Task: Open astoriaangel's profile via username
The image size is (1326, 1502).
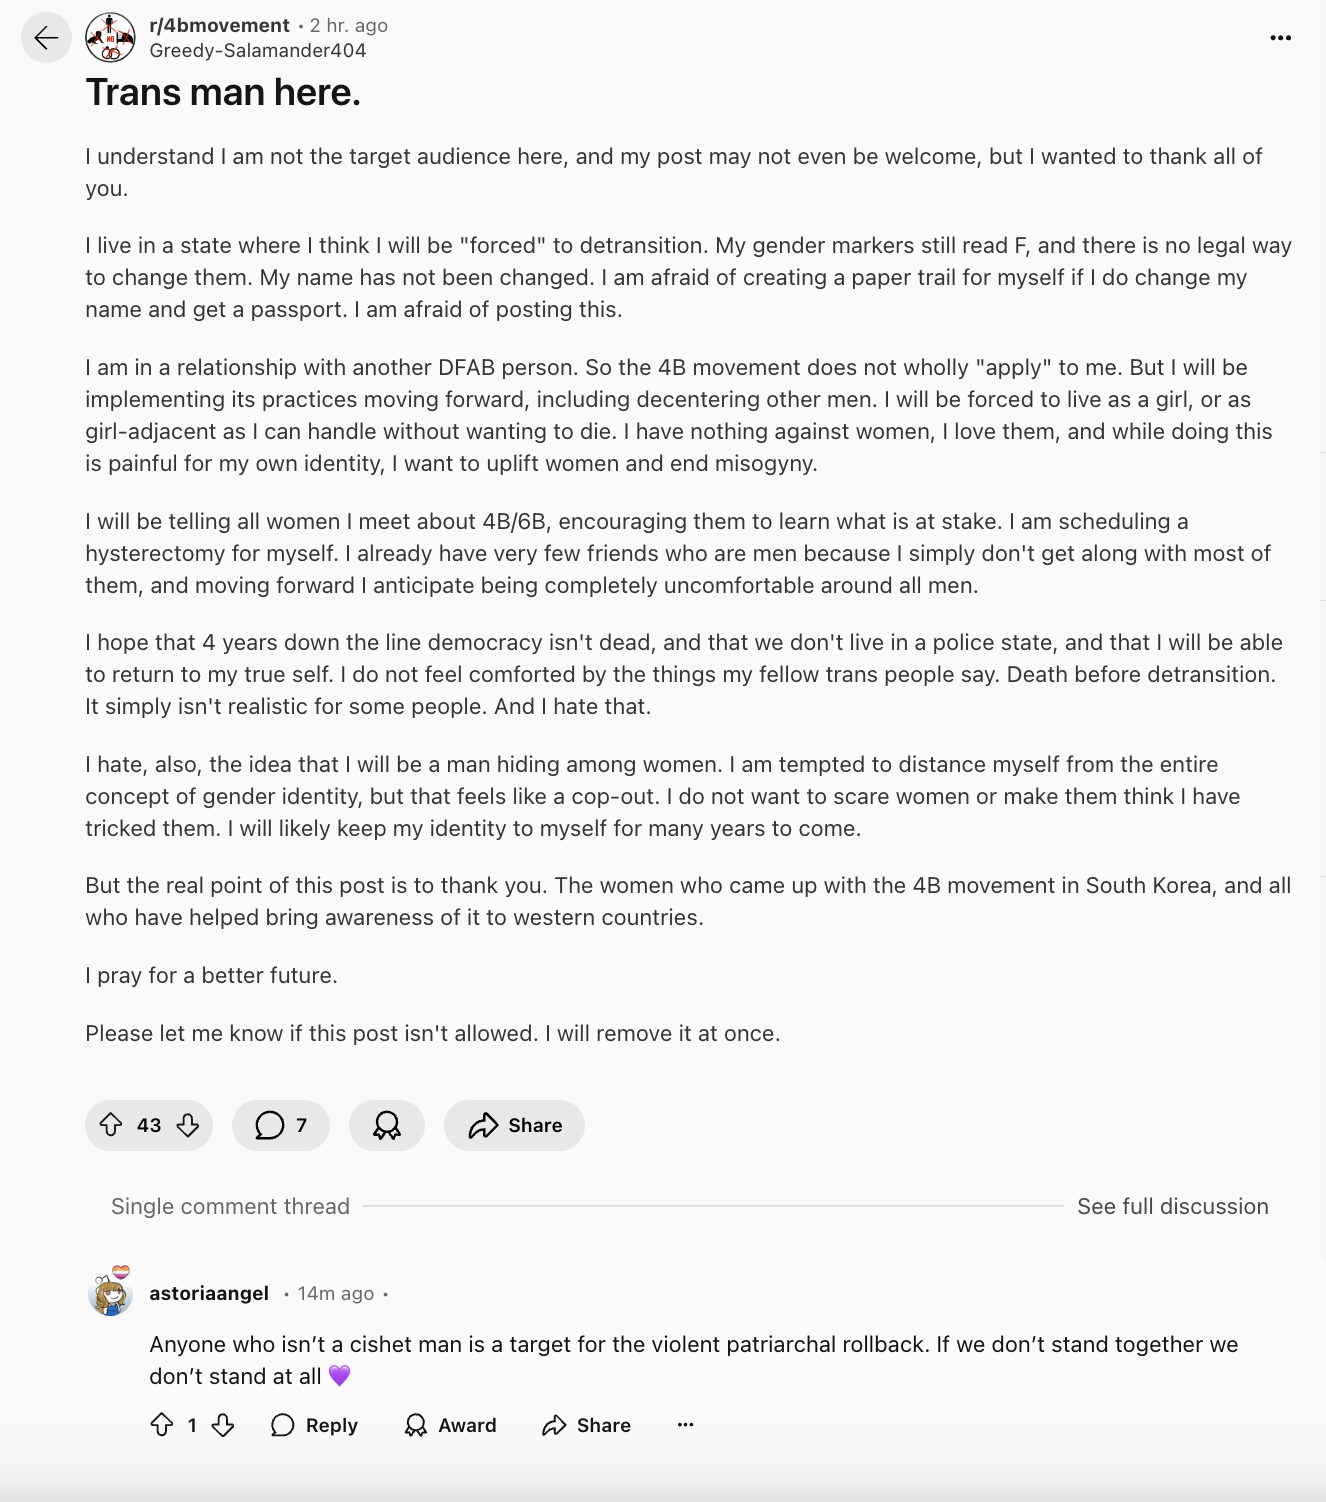Action: click(209, 1293)
